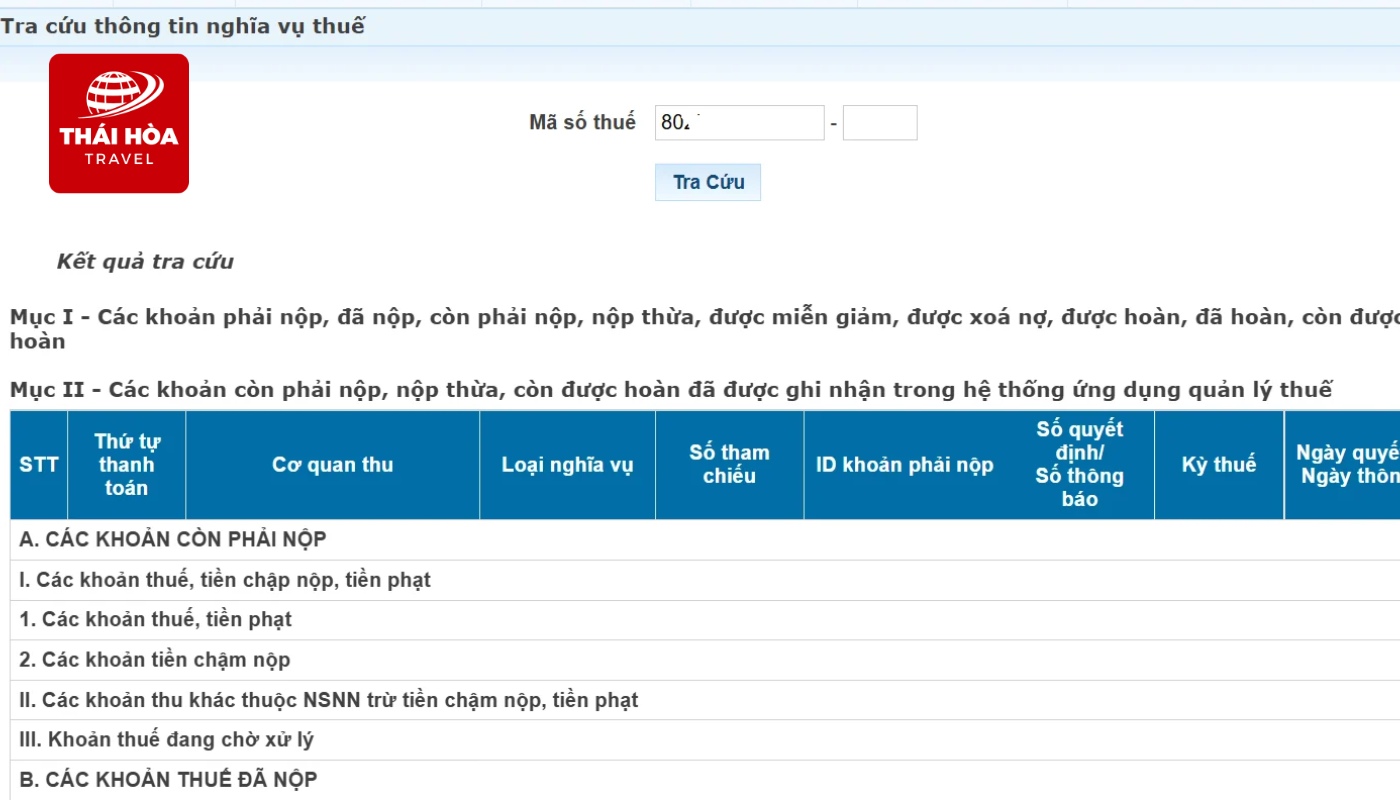The image size is (1400, 800).
Task: Click row I. Các khoản thuế, tiền chậm nộp, tiền phạt
Action: (705, 580)
